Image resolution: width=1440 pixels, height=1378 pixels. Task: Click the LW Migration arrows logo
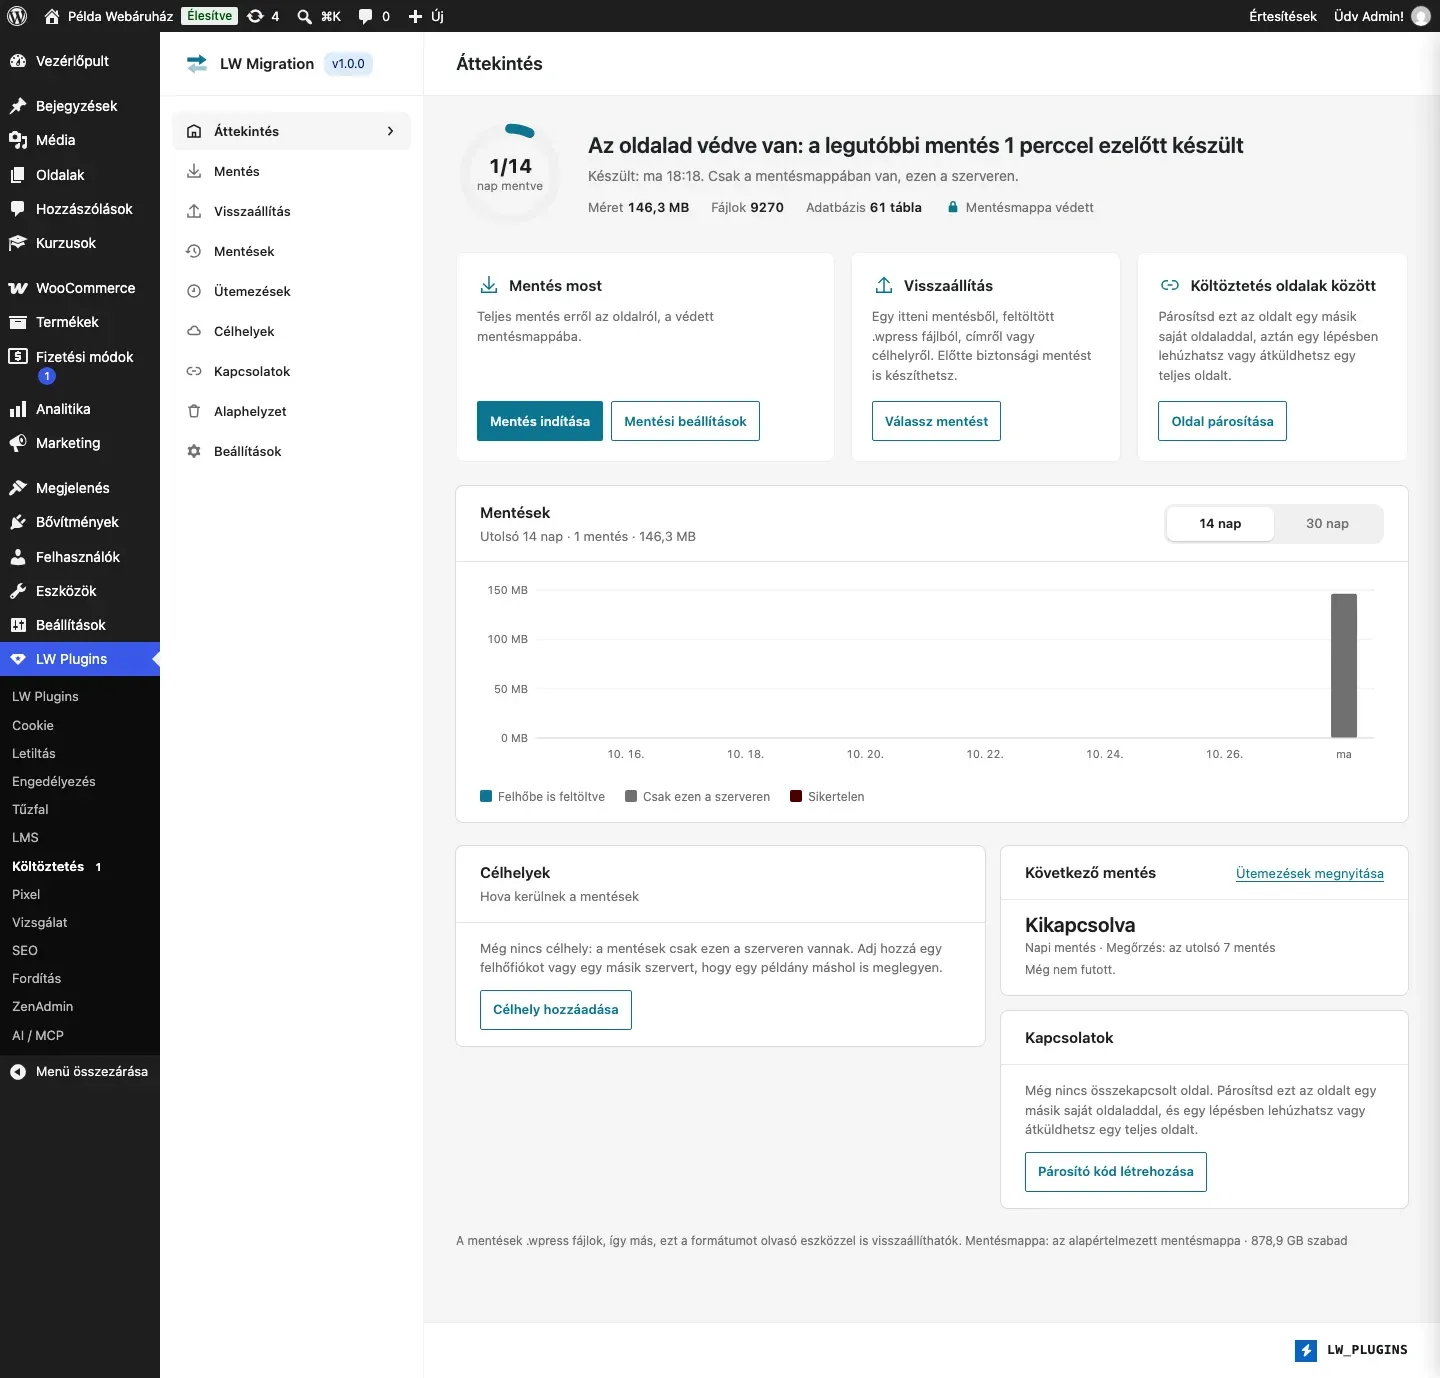tap(197, 64)
